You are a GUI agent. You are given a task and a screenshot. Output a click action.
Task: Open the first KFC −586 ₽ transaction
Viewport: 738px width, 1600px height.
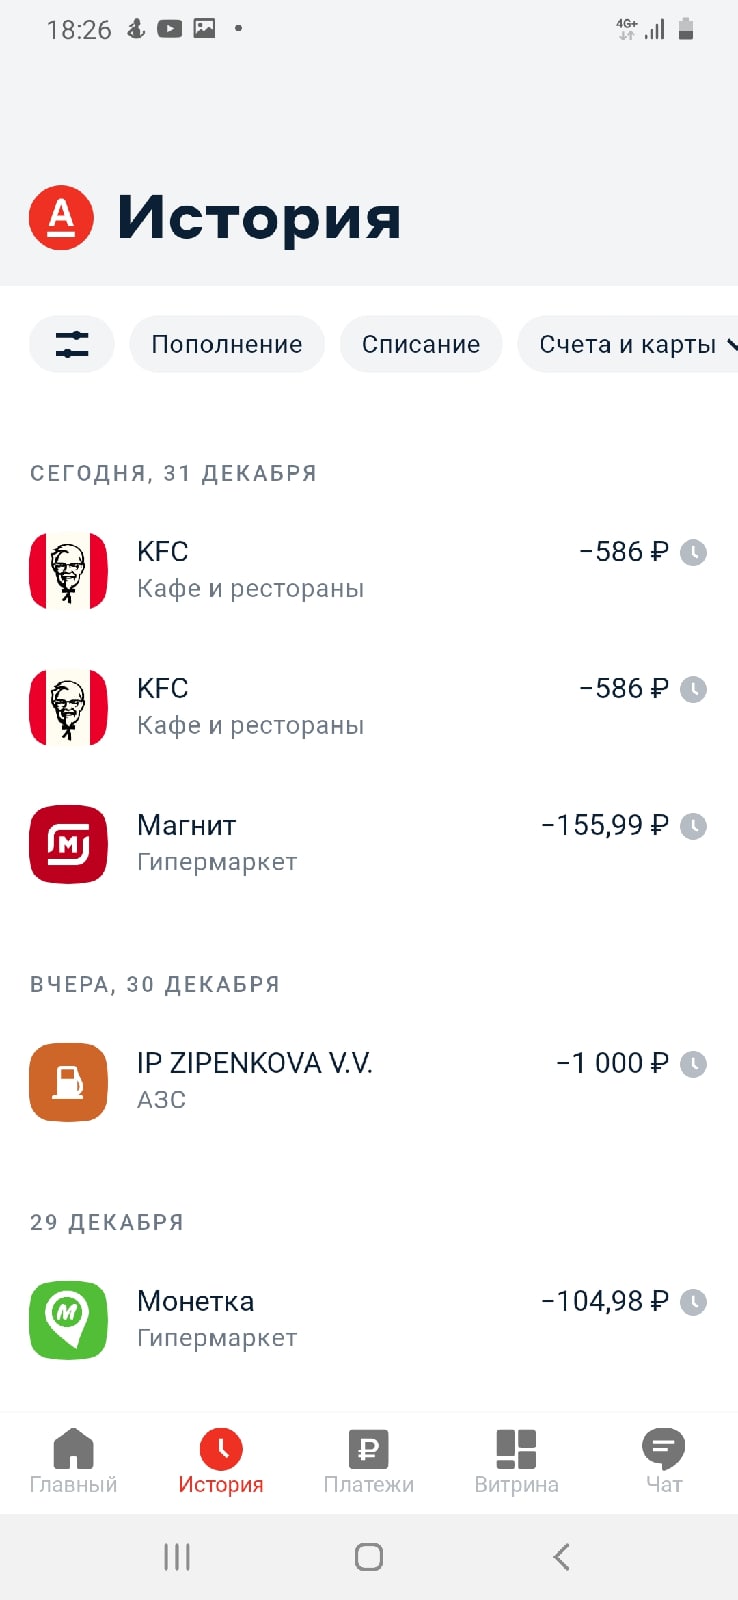point(369,570)
